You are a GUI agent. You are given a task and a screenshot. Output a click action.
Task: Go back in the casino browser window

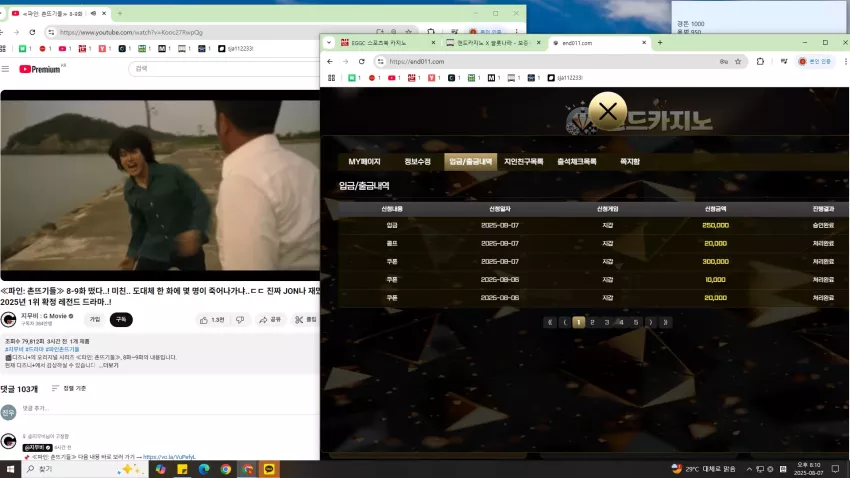tap(330, 62)
